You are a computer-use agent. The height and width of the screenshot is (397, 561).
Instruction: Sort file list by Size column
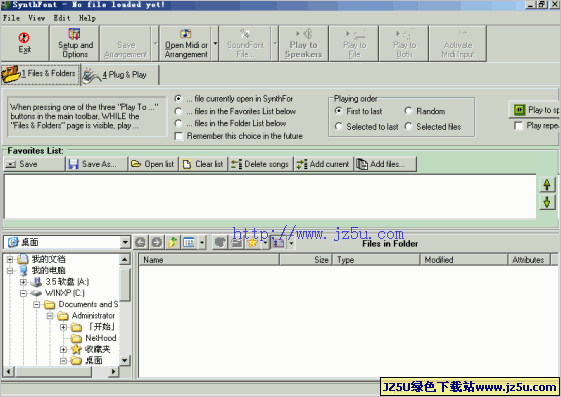click(x=306, y=260)
